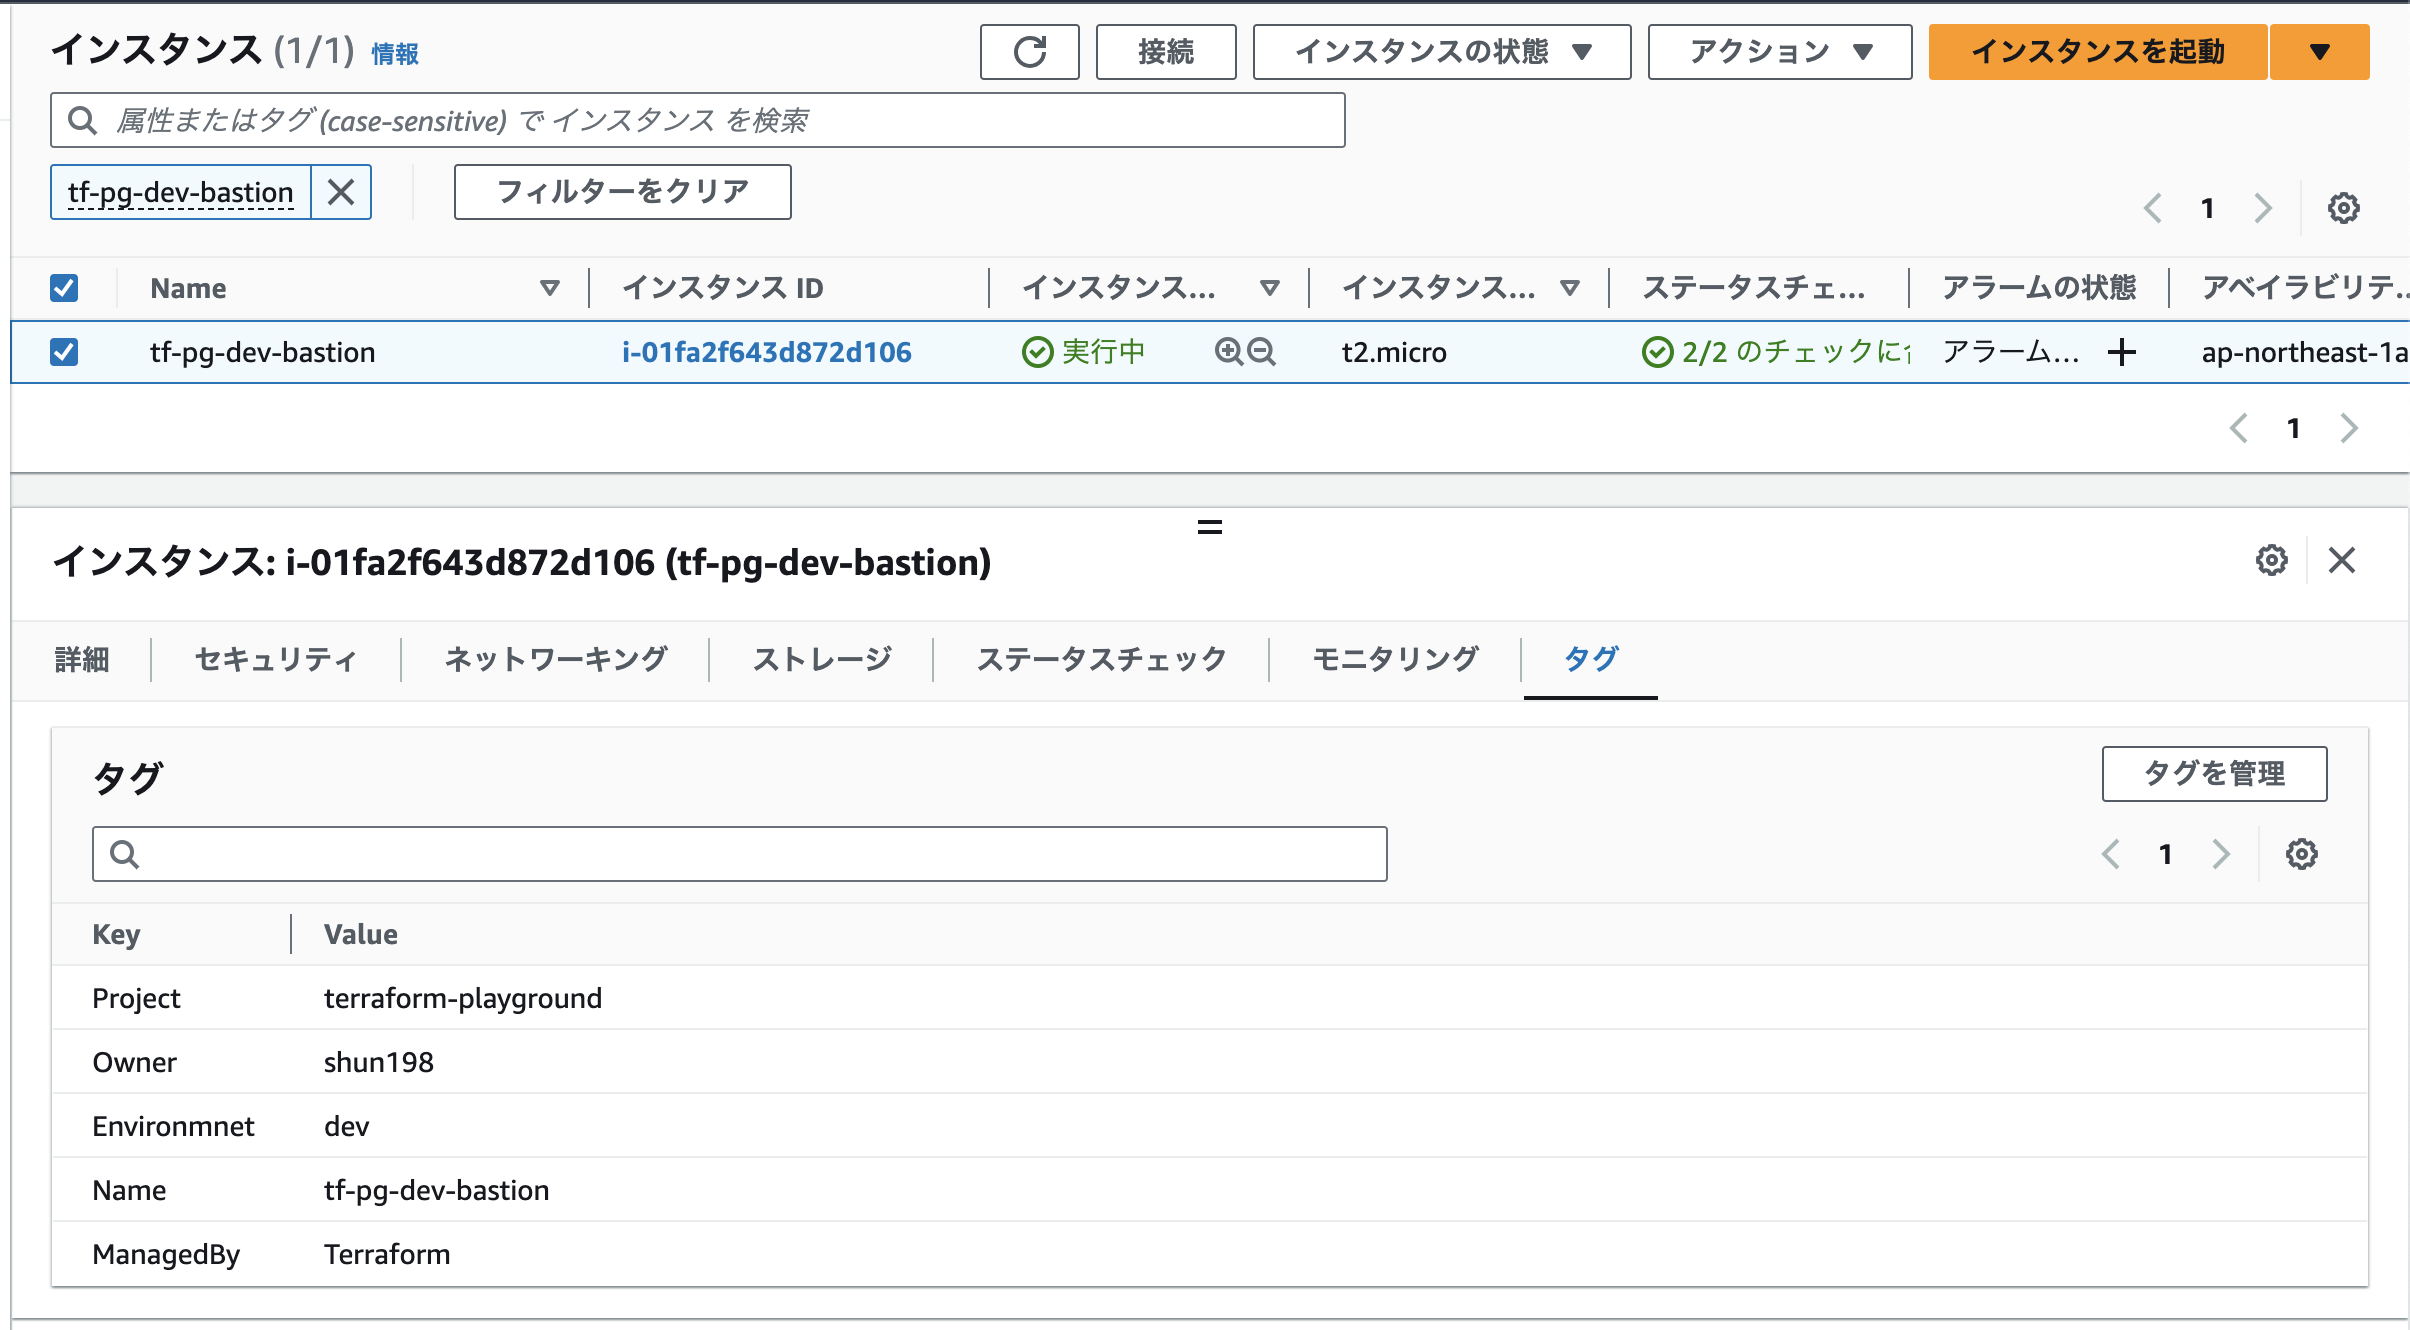Expand the launch instance orange dropdown arrow
Image resolution: width=2410 pixels, height=1330 pixels.
(x=2320, y=51)
